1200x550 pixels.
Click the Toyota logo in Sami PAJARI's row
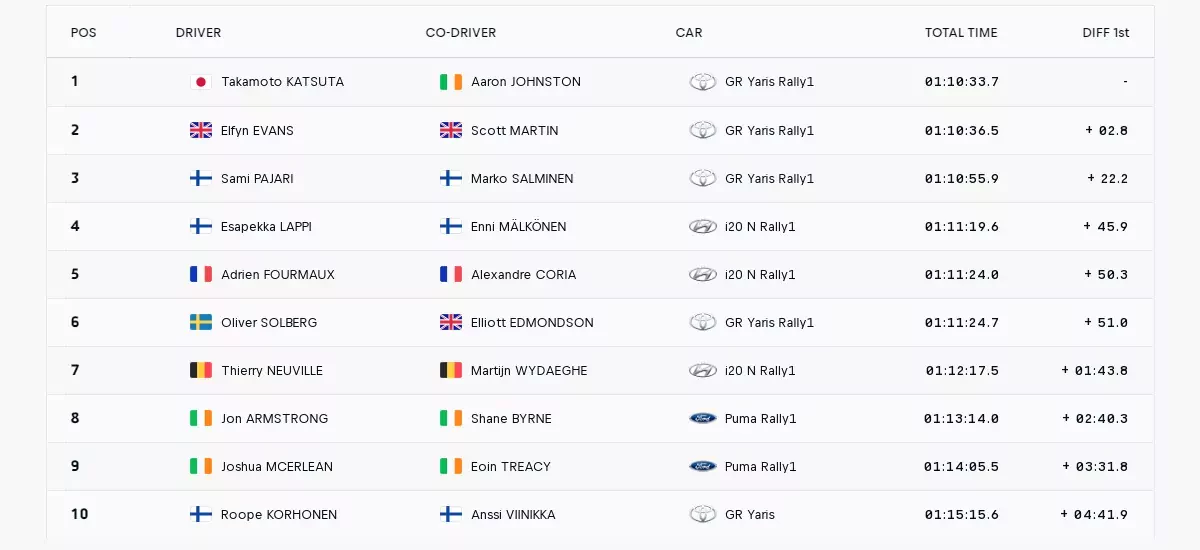pyautogui.click(x=703, y=178)
